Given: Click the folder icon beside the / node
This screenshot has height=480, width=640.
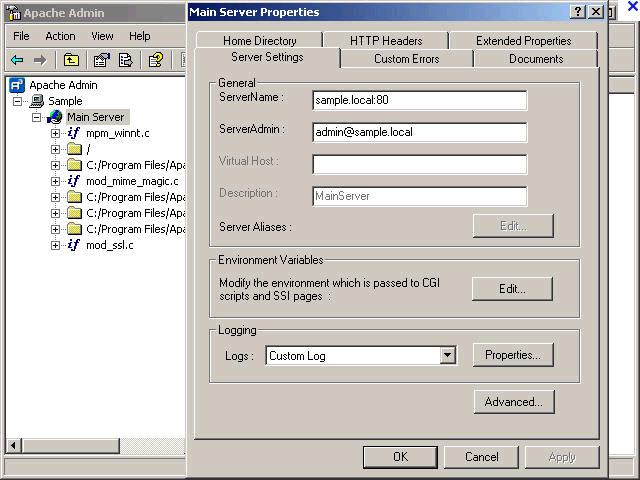Looking at the screenshot, I should coord(74,149).
